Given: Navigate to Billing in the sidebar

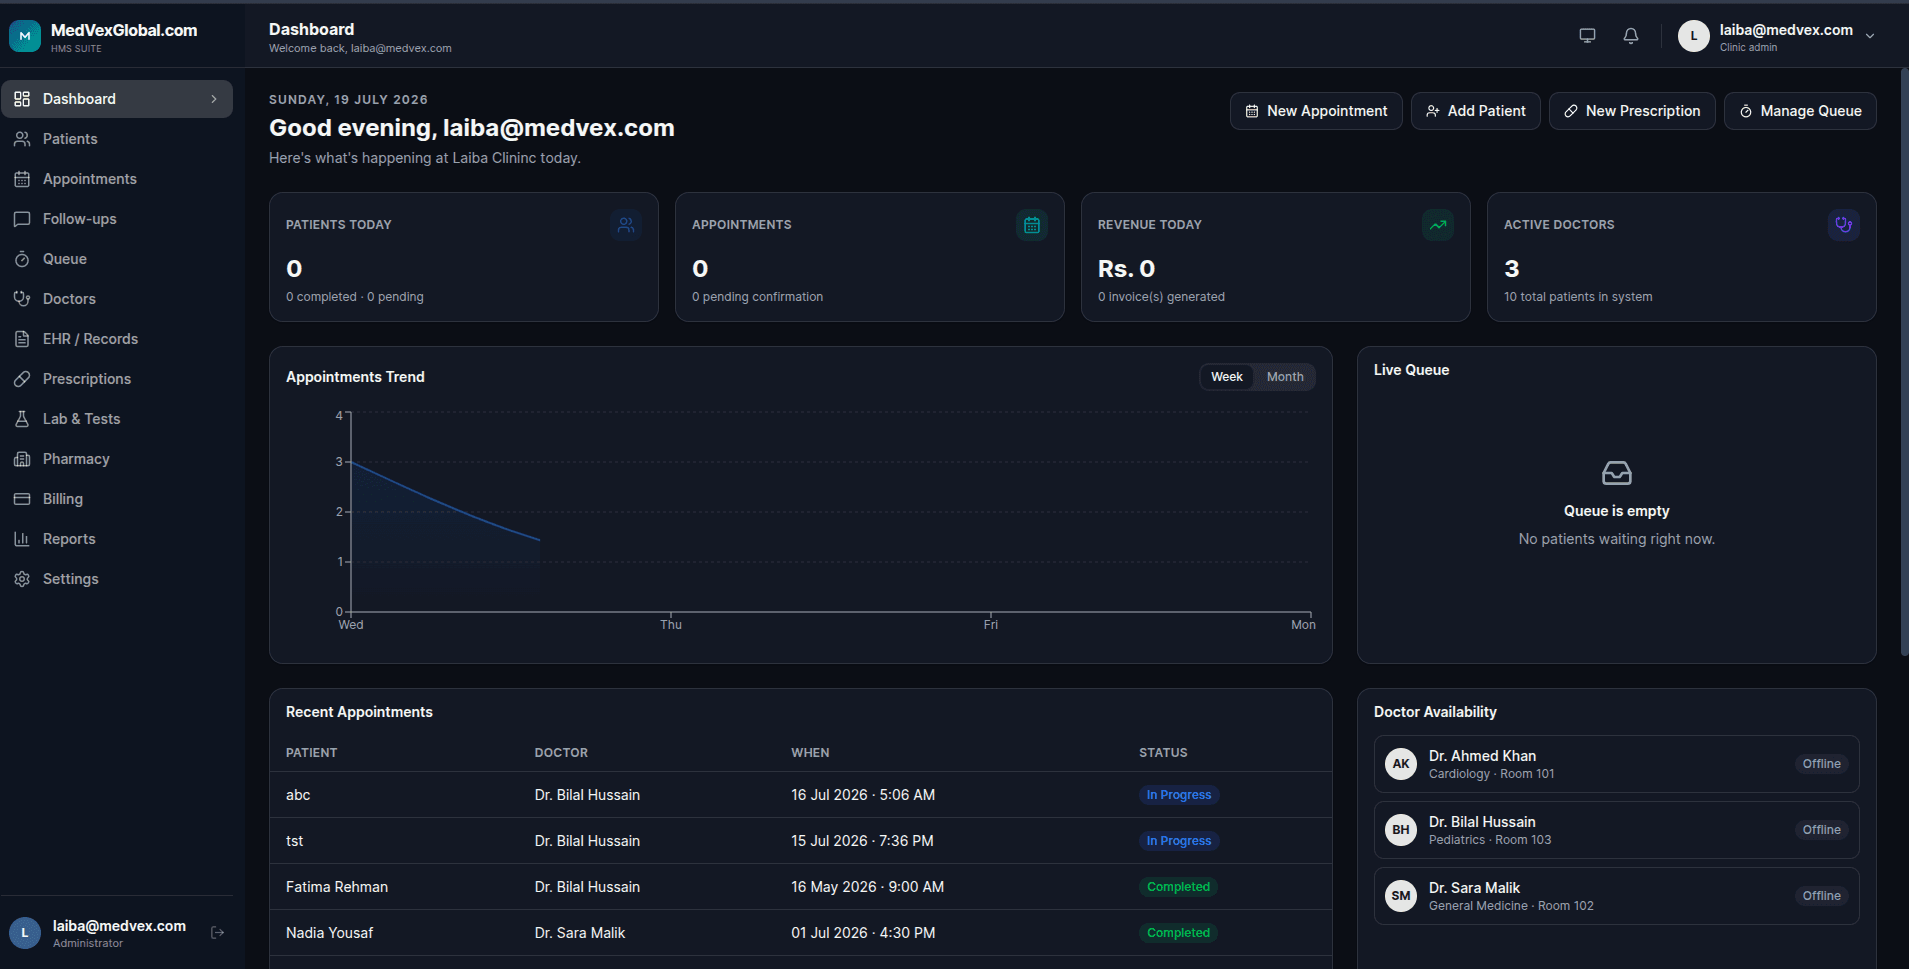Looking at the screenshot, I should [117, 499].
